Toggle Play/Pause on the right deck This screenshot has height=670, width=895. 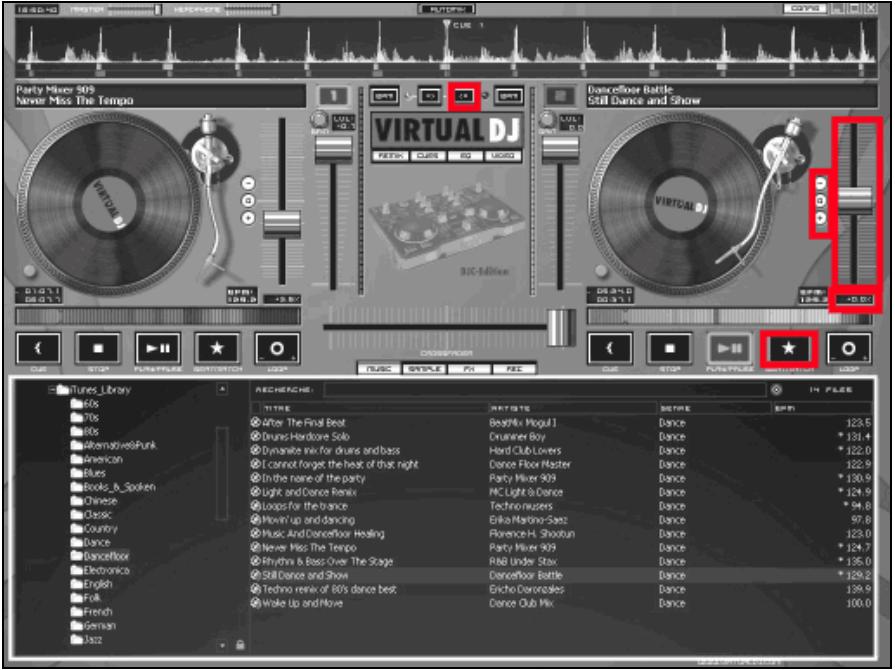pyautogui.click(x=729, y=348)
